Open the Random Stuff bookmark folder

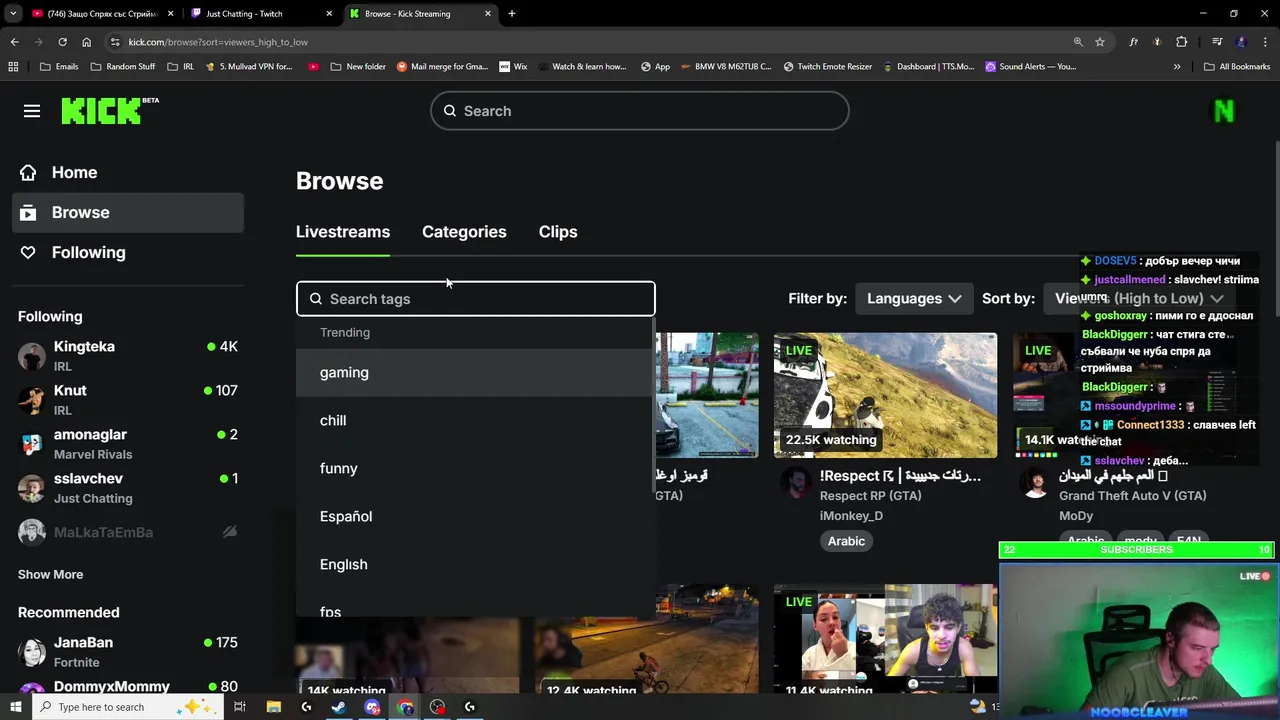(x=122, y=67)
